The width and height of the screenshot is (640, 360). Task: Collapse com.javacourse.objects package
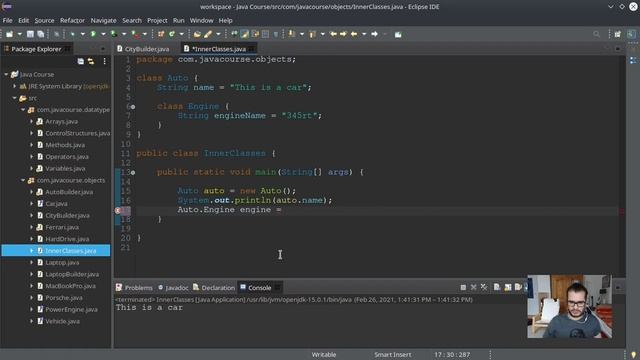[x=23, y=180]
